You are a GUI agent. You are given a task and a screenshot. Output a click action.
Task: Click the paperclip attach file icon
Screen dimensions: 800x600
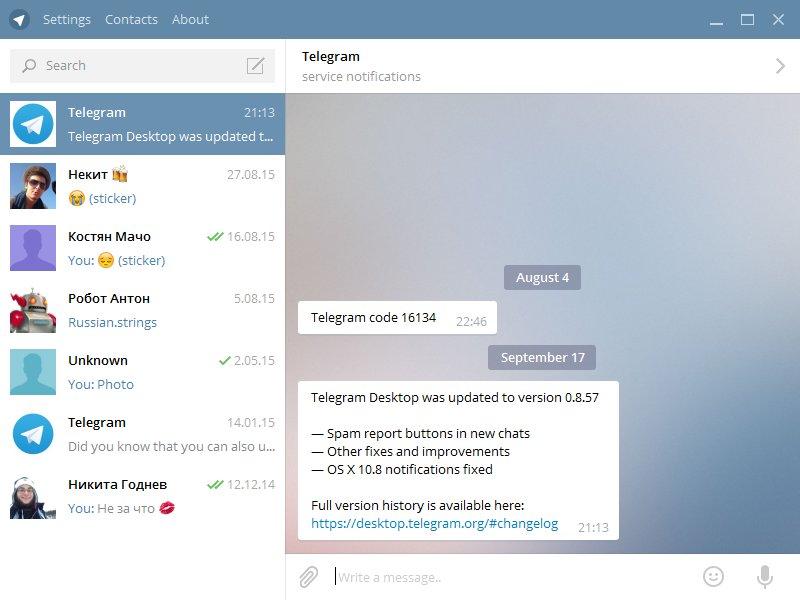[308, 577]
